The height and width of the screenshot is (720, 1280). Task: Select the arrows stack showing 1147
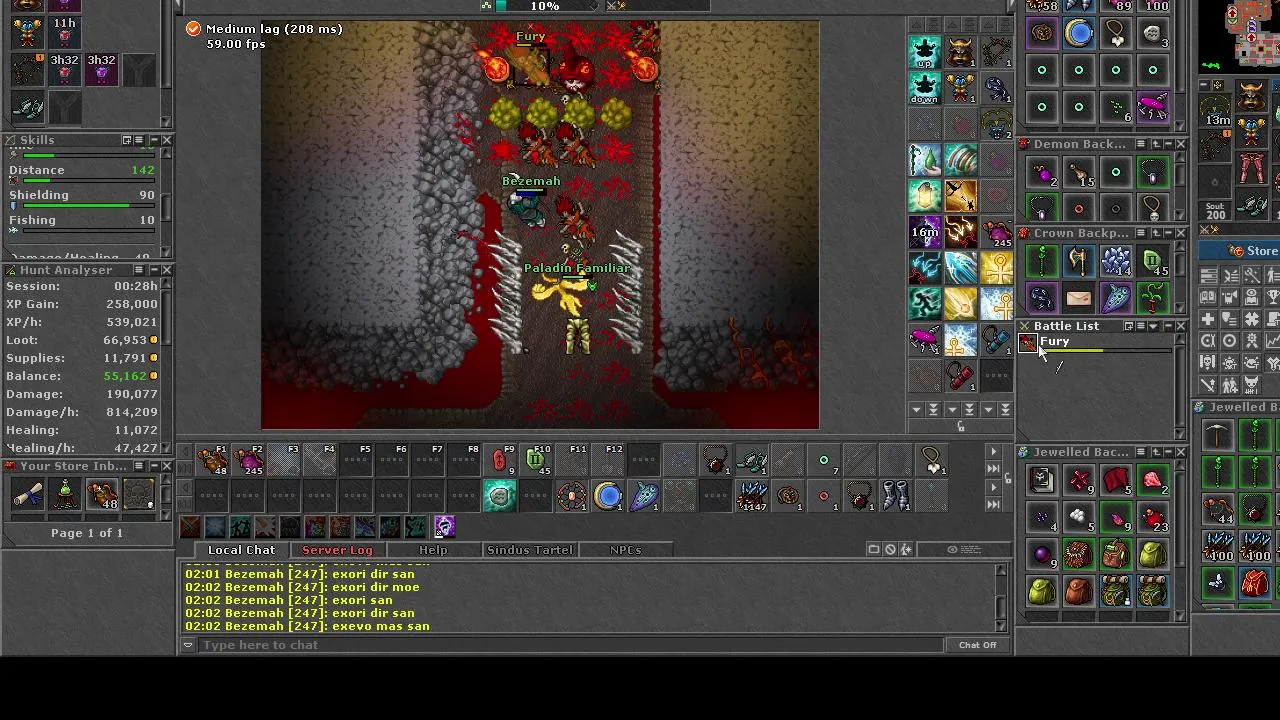click(x=752, y=496)
